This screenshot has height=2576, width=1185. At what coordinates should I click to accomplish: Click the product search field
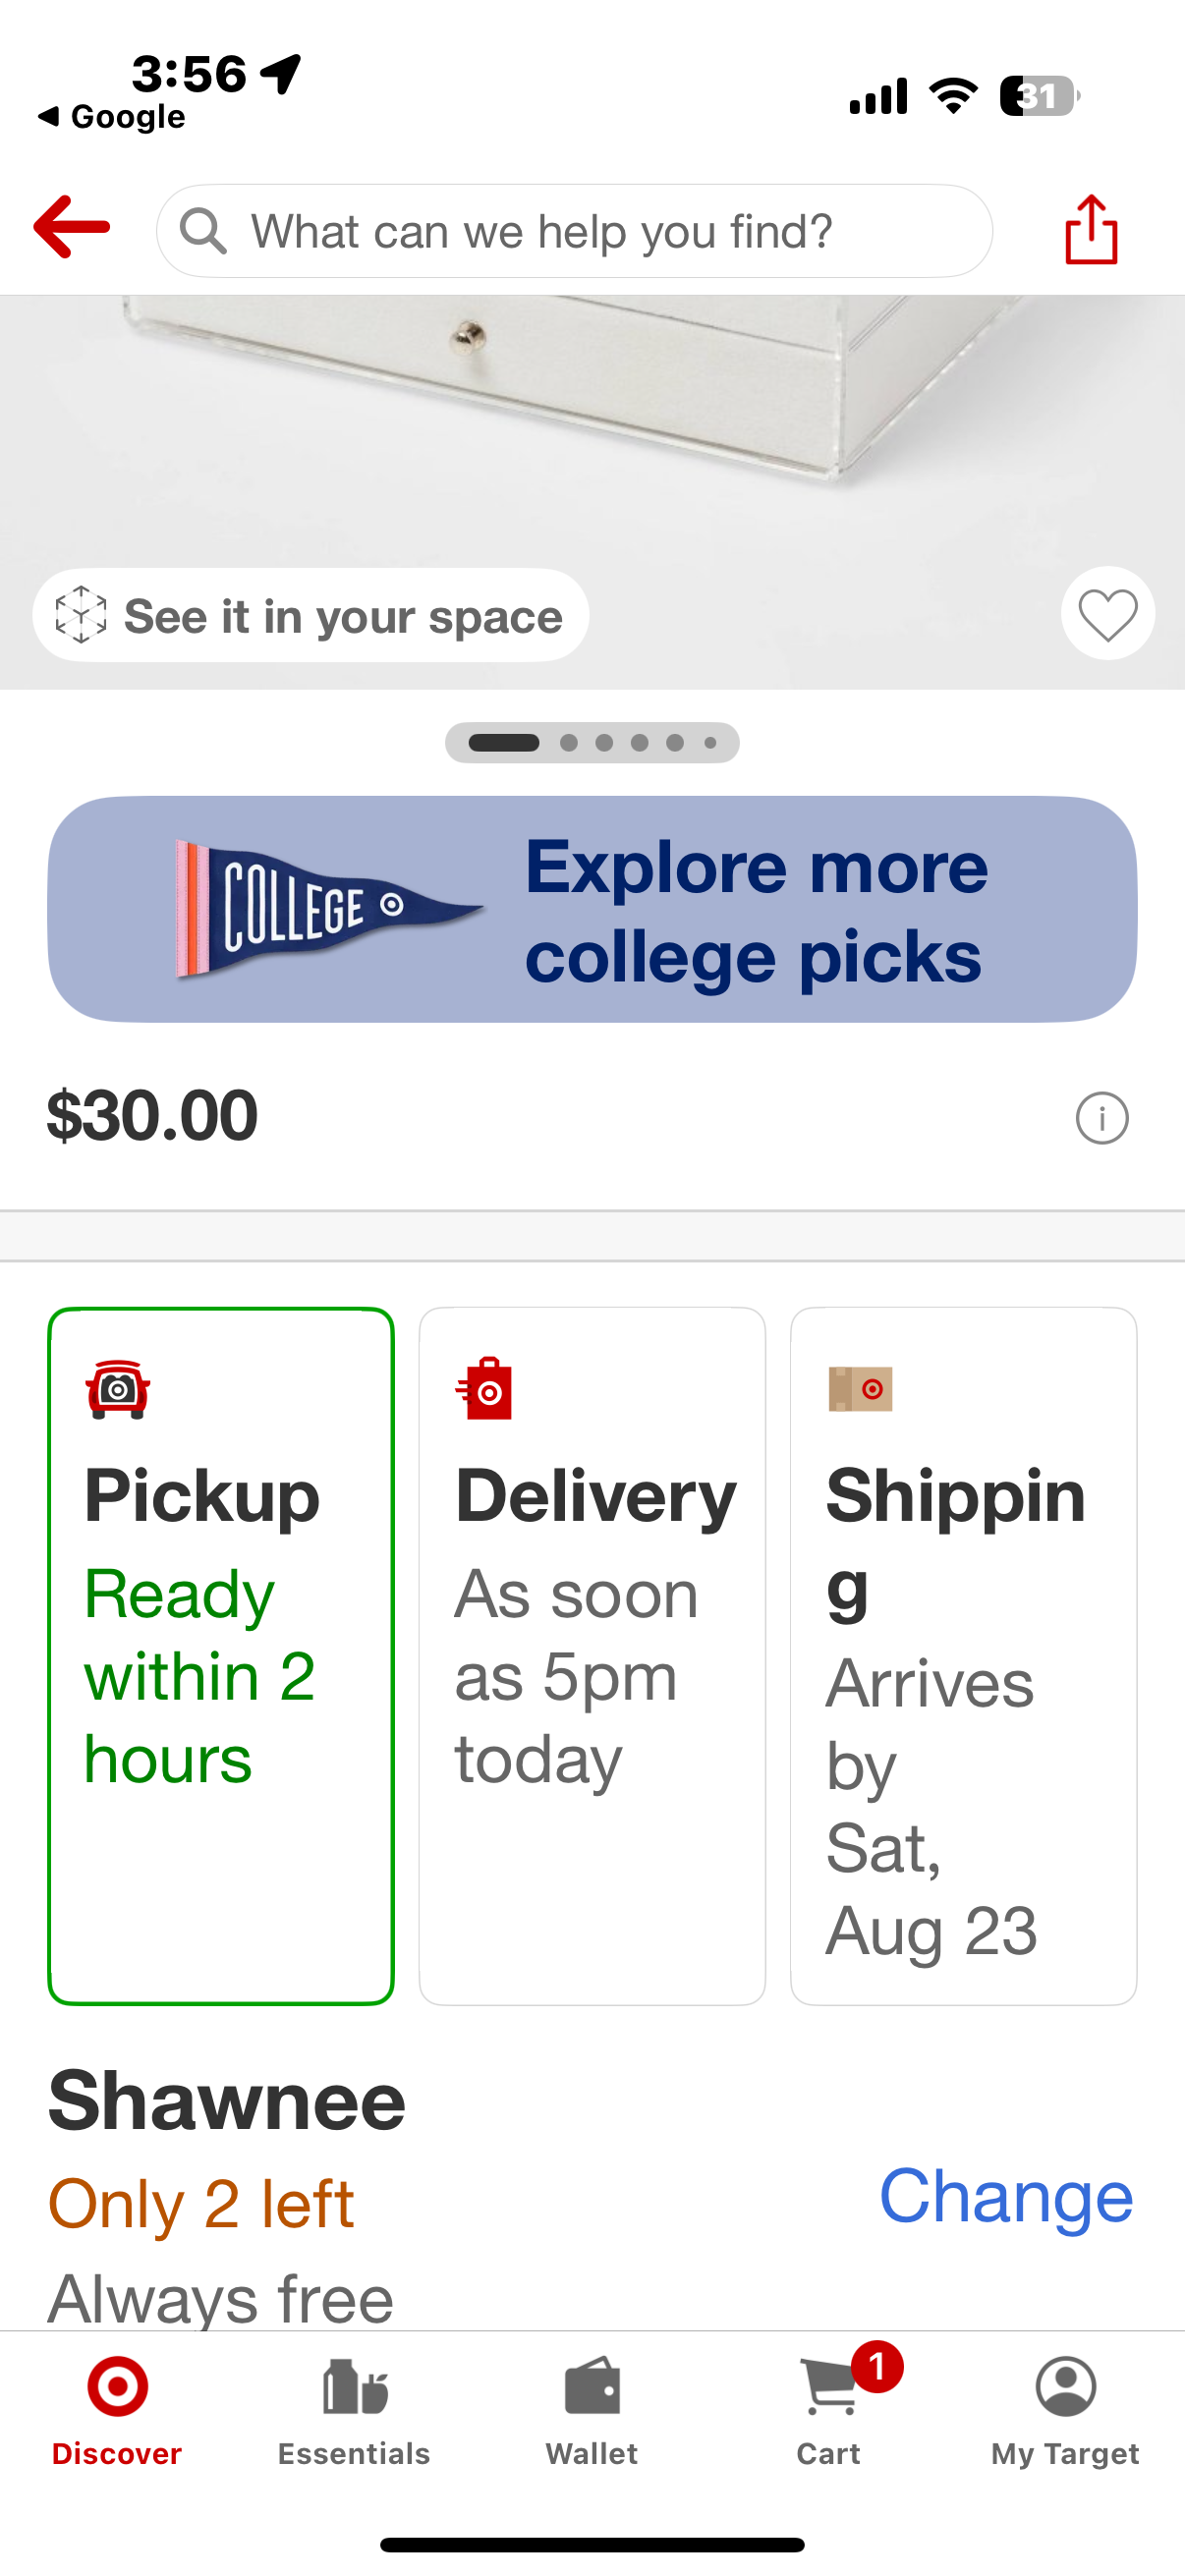[x=575, y=231]
